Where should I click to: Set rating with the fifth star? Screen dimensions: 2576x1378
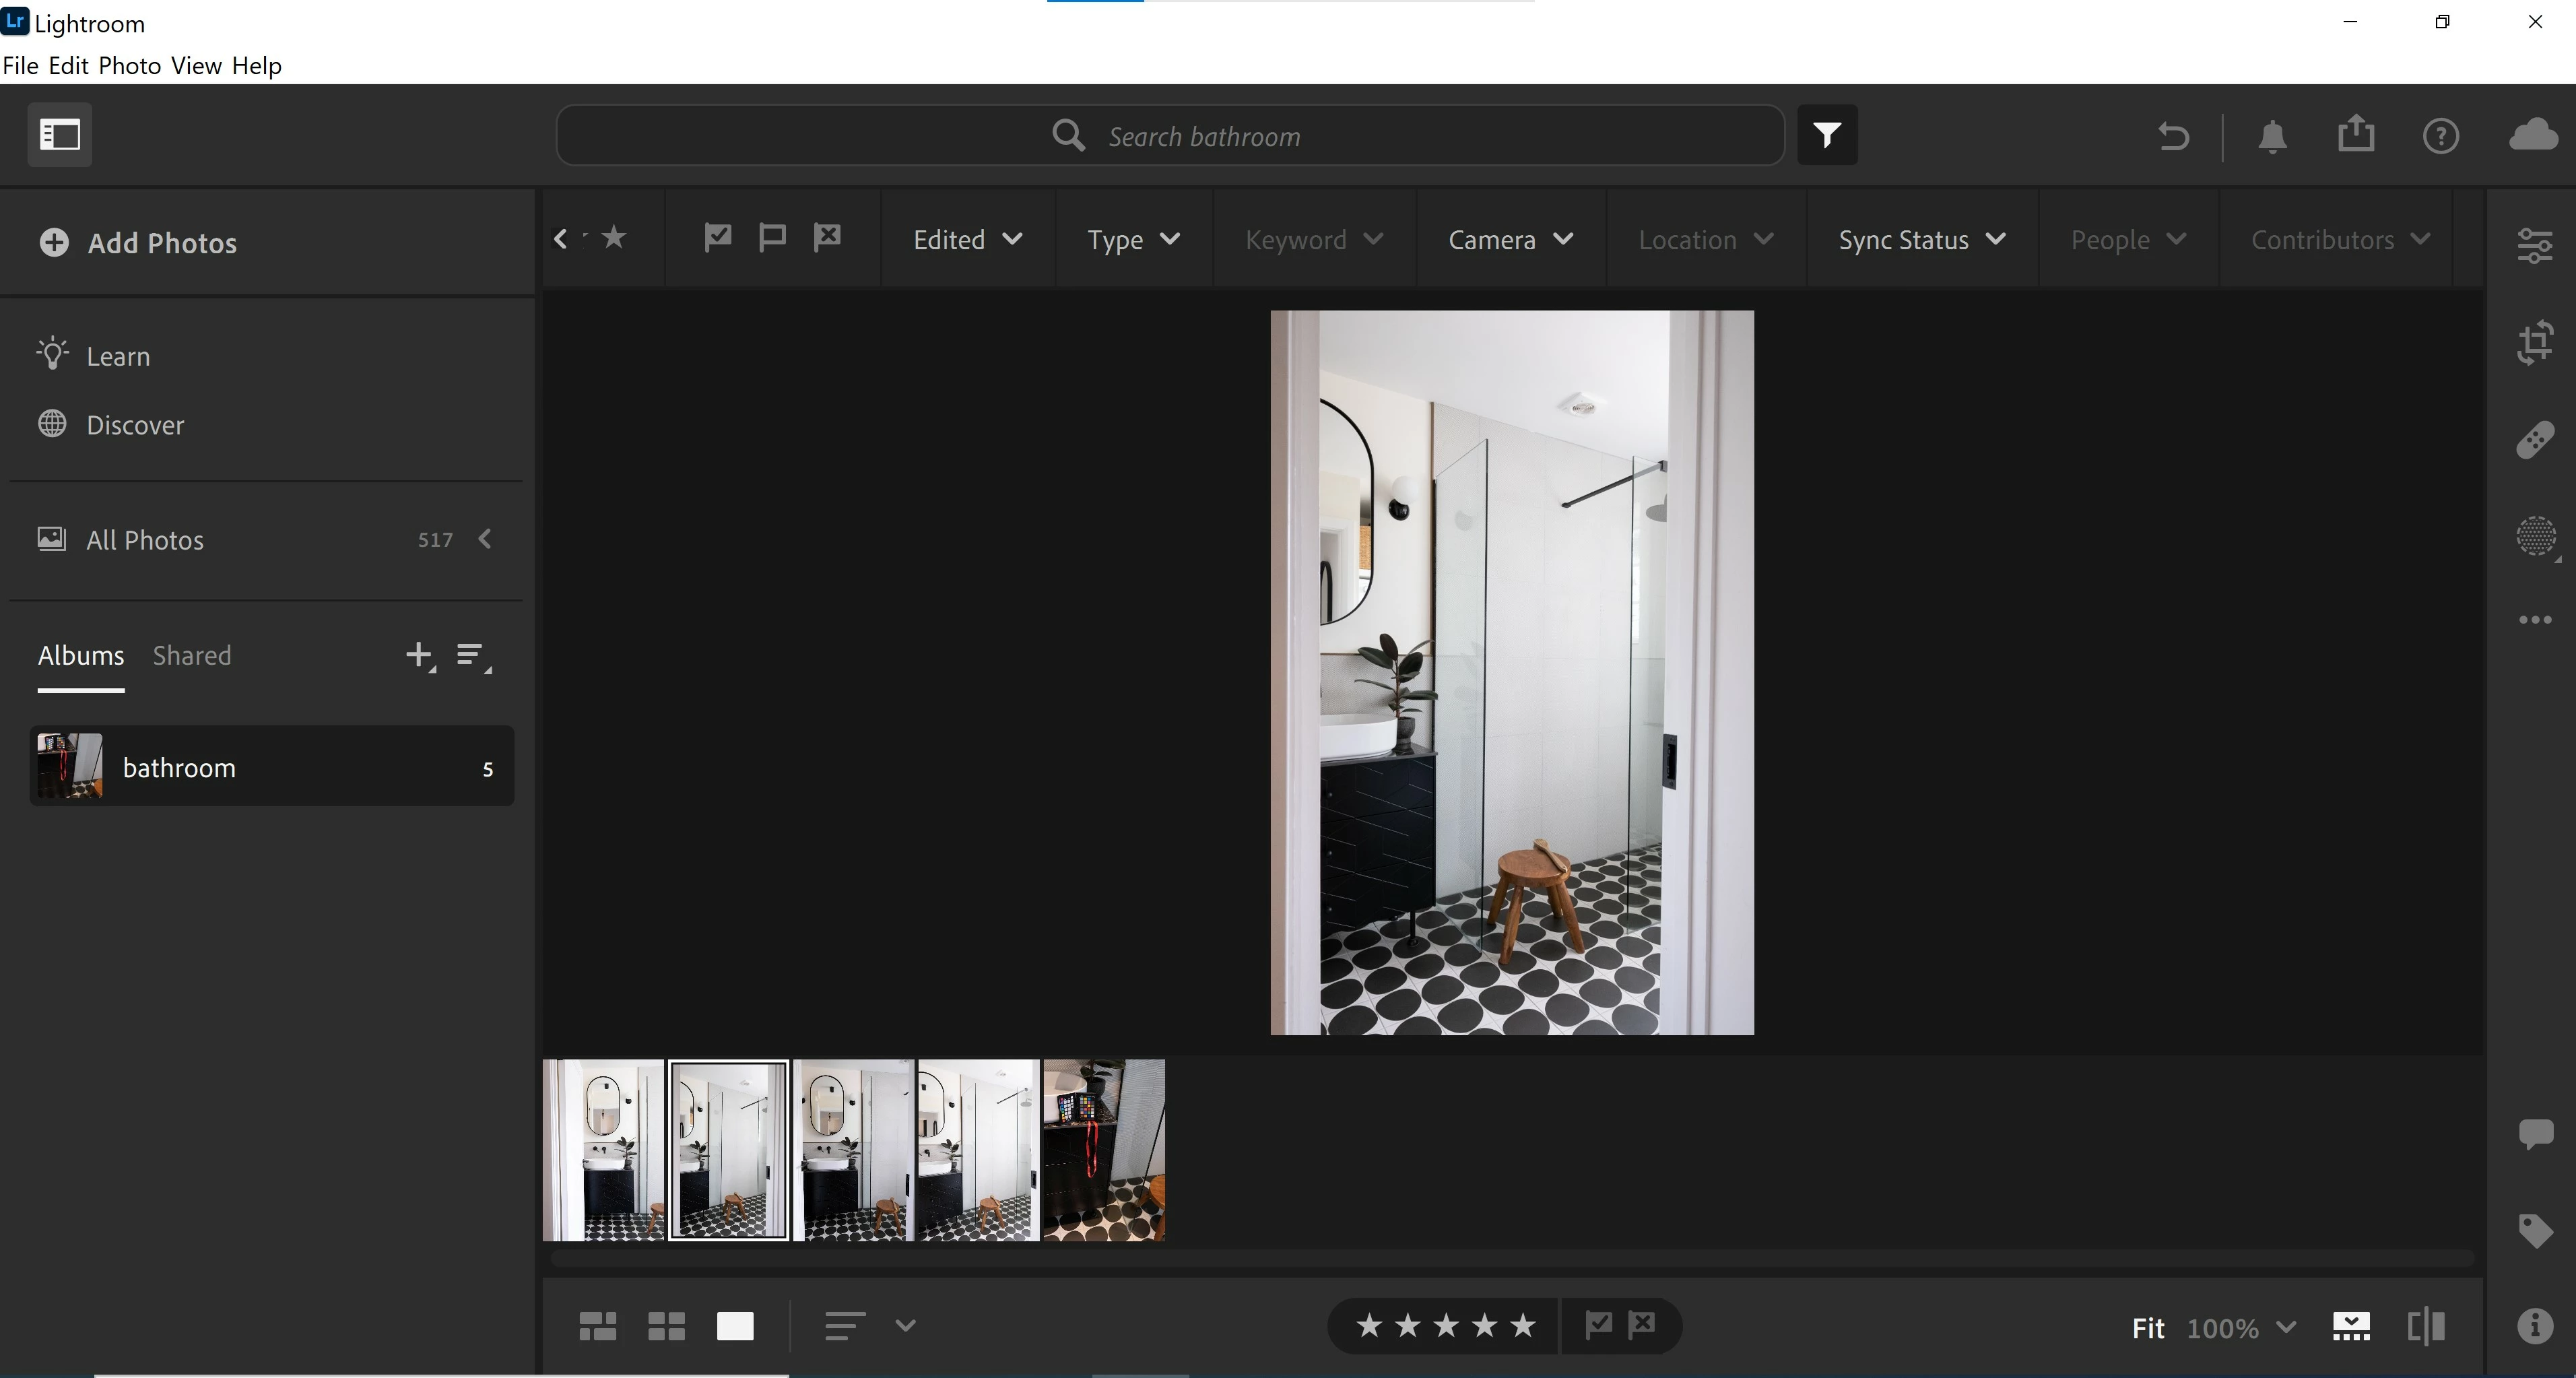1522,1326
